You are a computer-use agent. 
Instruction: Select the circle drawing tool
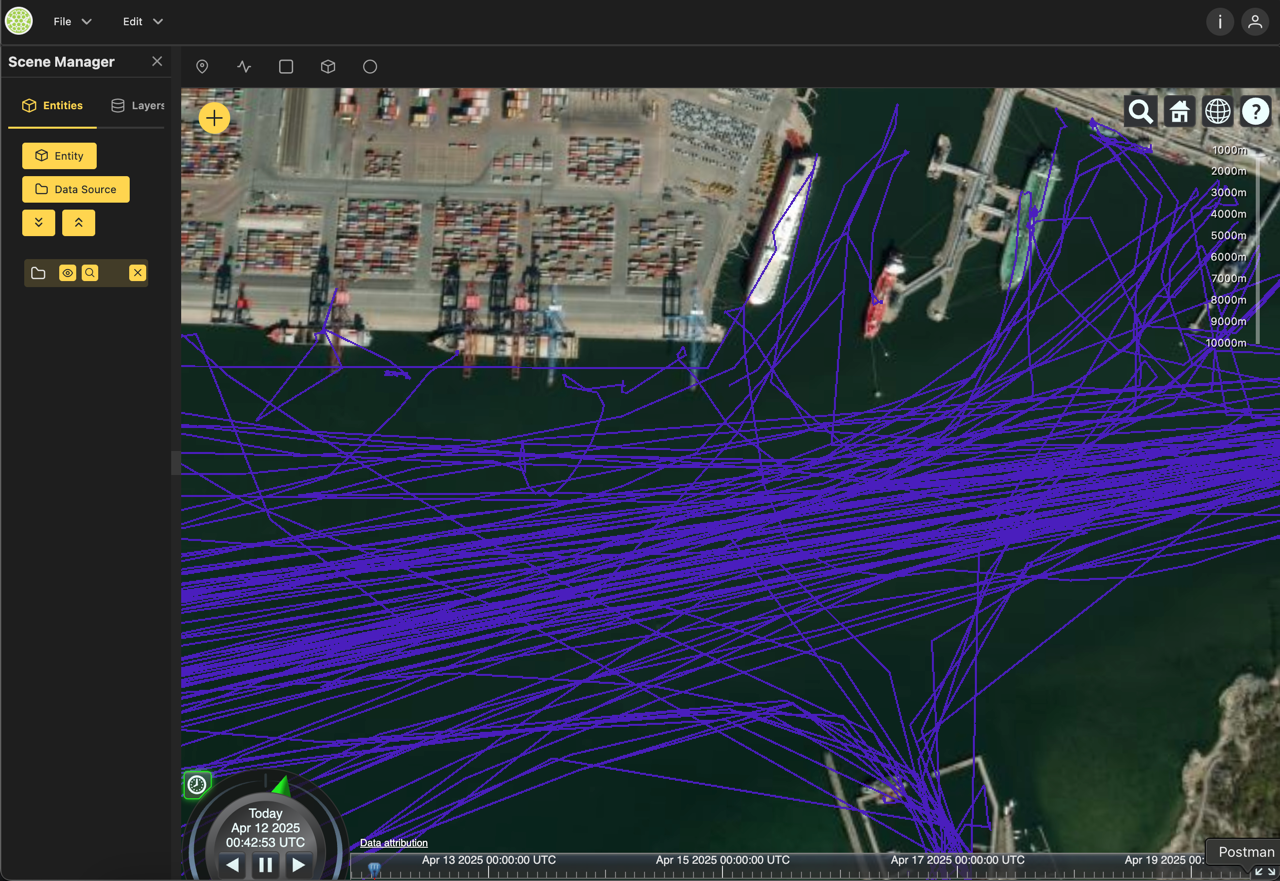370,67
